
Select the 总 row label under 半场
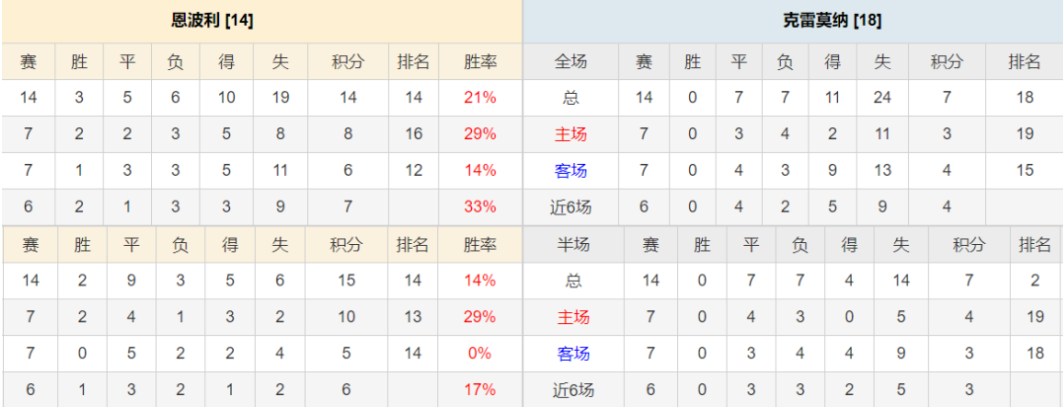click(572, 281)
